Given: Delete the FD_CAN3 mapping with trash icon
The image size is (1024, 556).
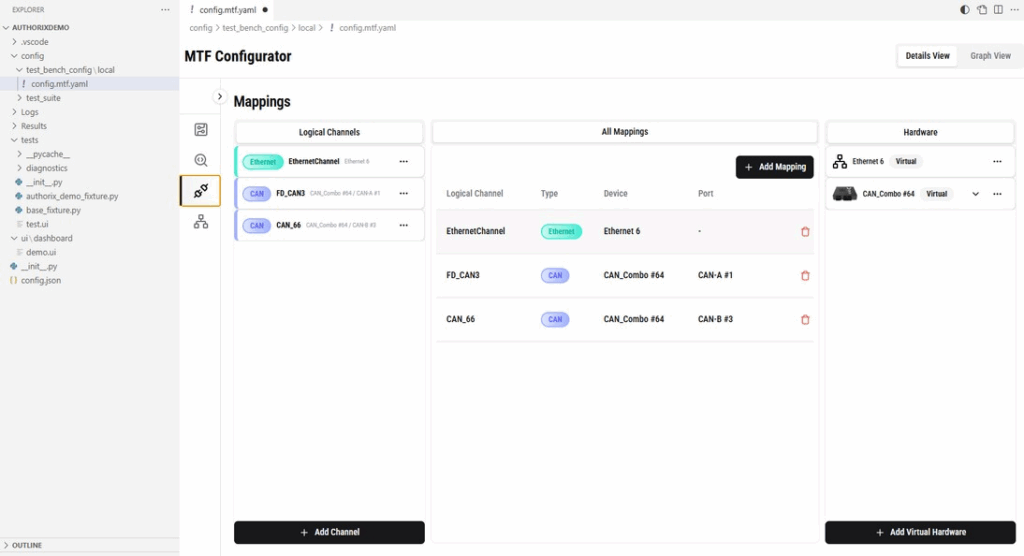Looking at the screenshot, I should [x=805, y=275].
